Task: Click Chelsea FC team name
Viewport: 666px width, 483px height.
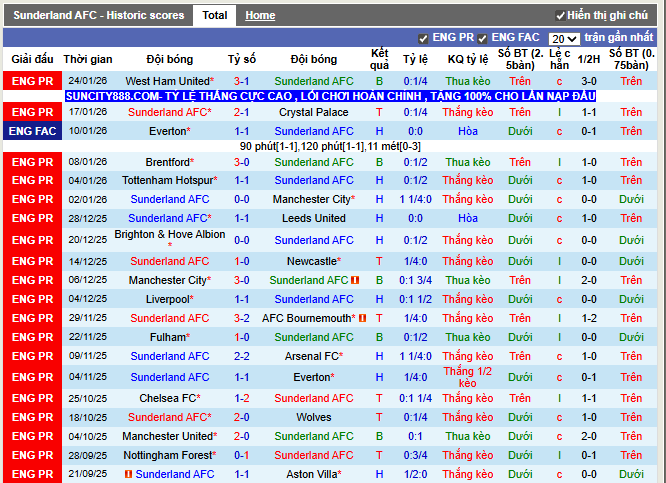Action: 169,398
